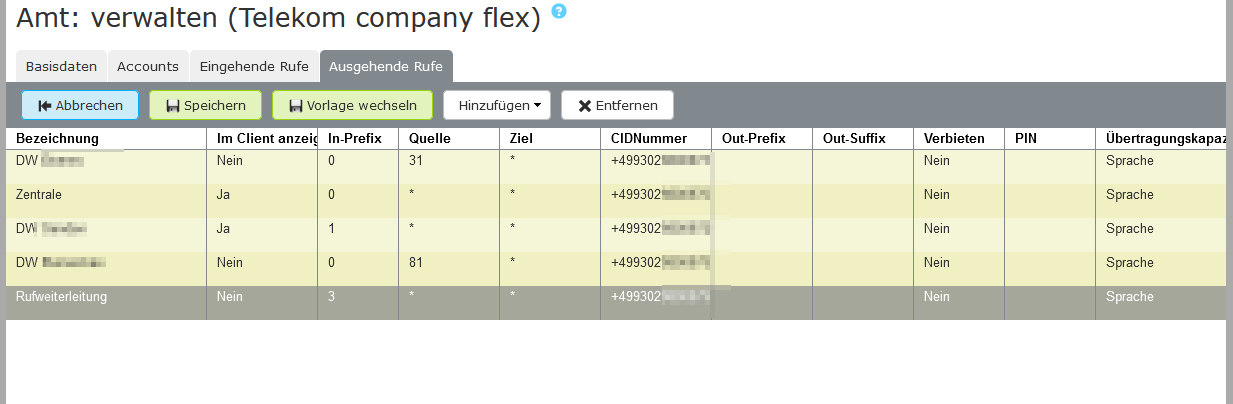The width and height of the screenshot is (1233, 404).
Task: Click the blue help question mark icon
Action: coord(559,11)
